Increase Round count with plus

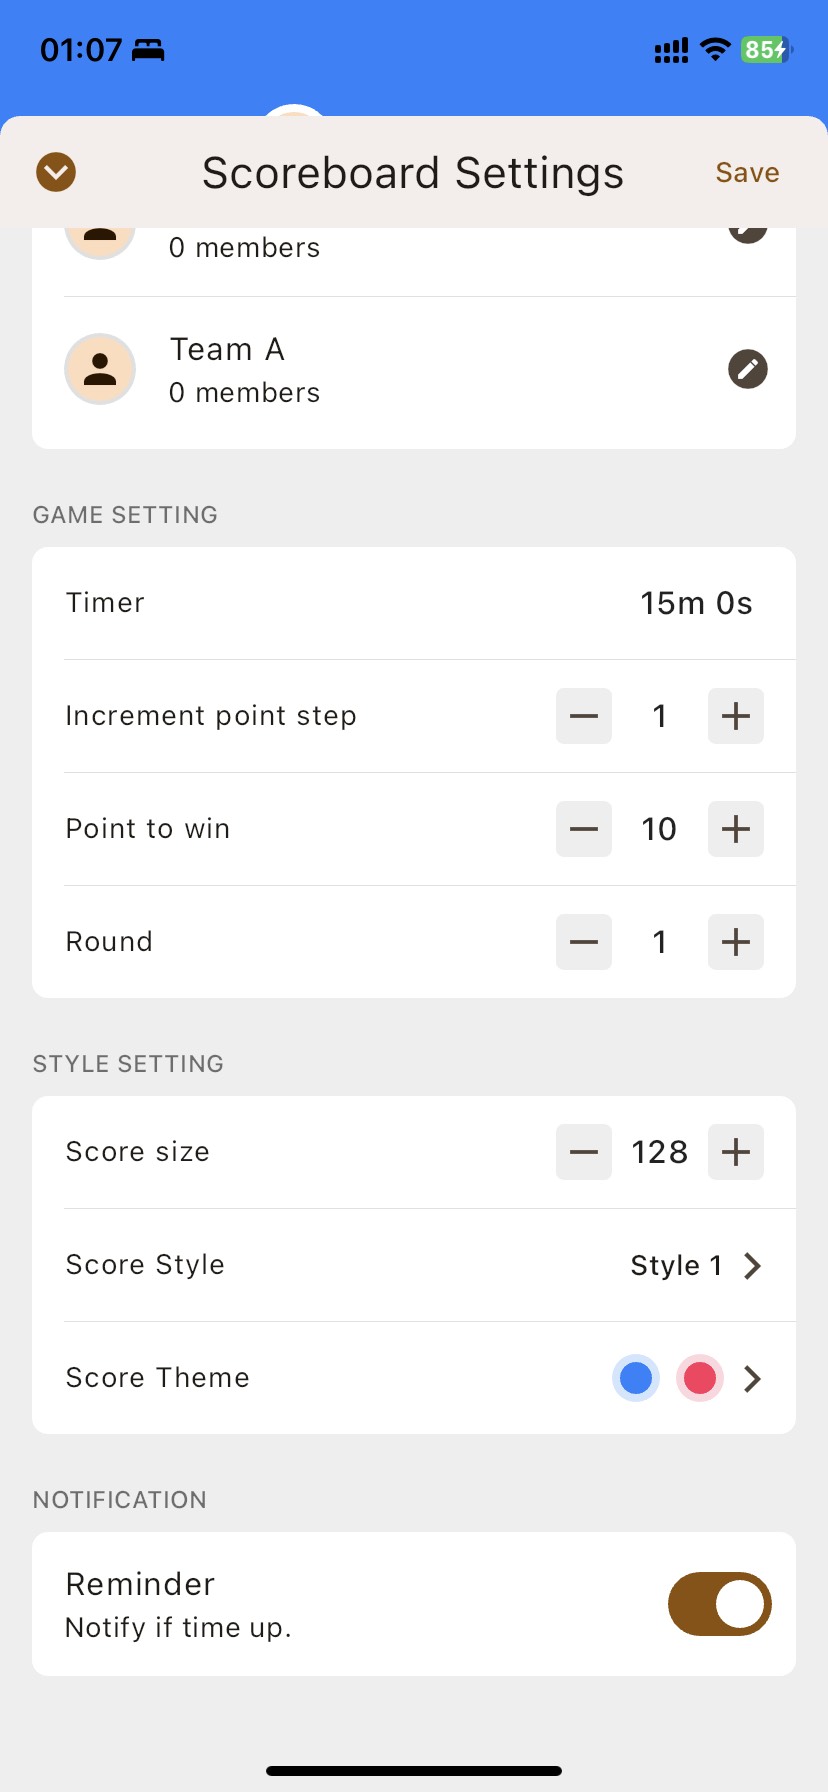pyautogui.click(x=736, y=942)
